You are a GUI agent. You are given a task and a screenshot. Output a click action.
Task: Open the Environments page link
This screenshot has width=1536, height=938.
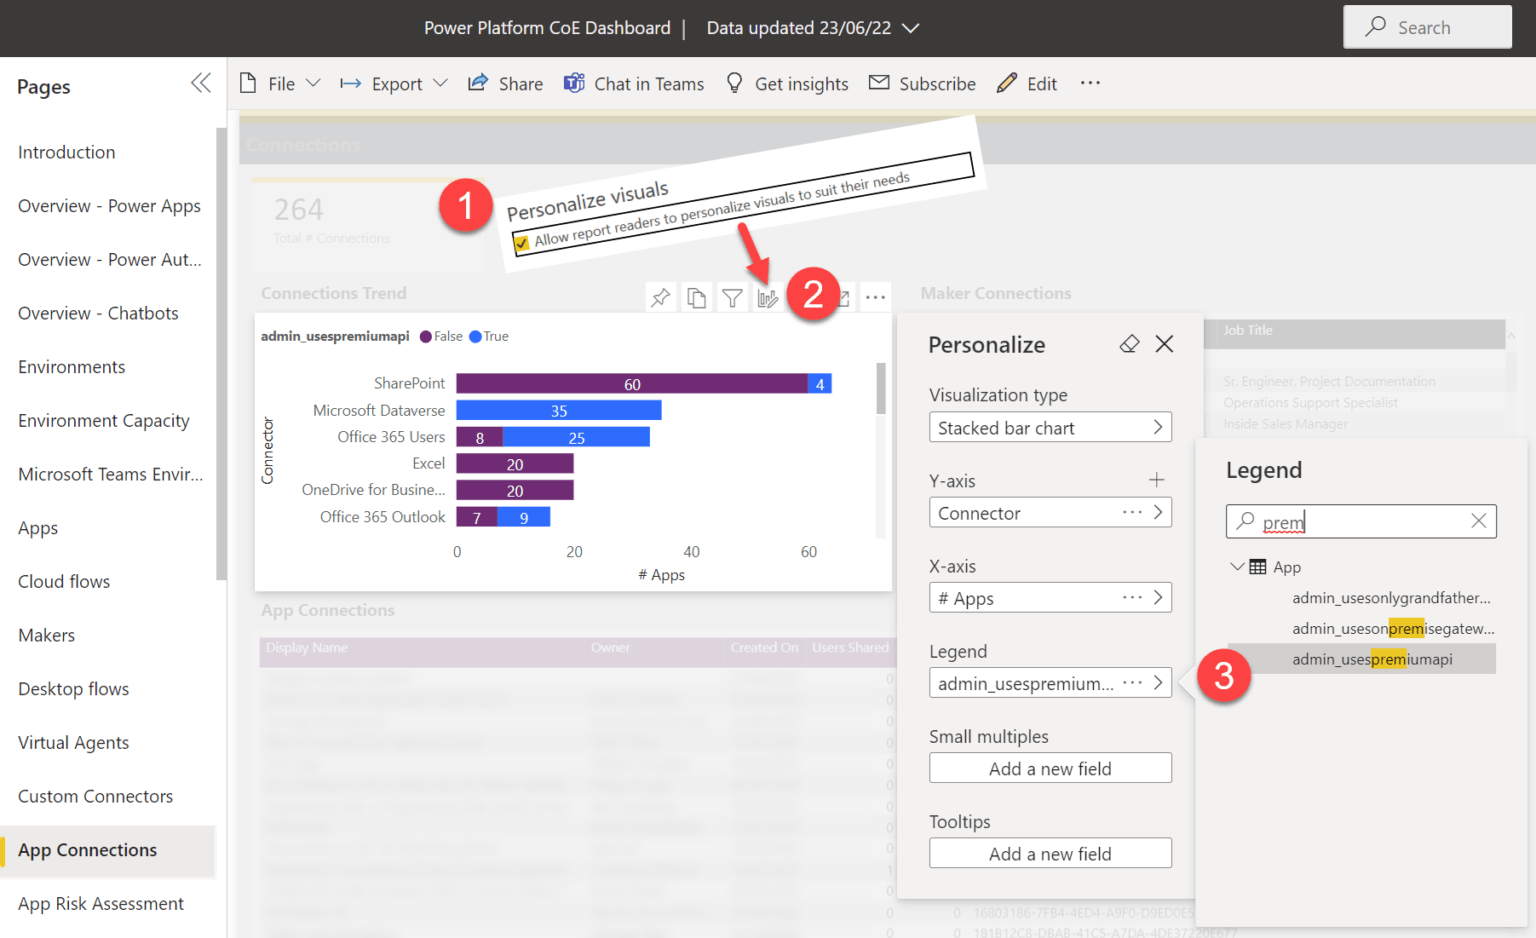pyautogui.click(x=71, y=367)
